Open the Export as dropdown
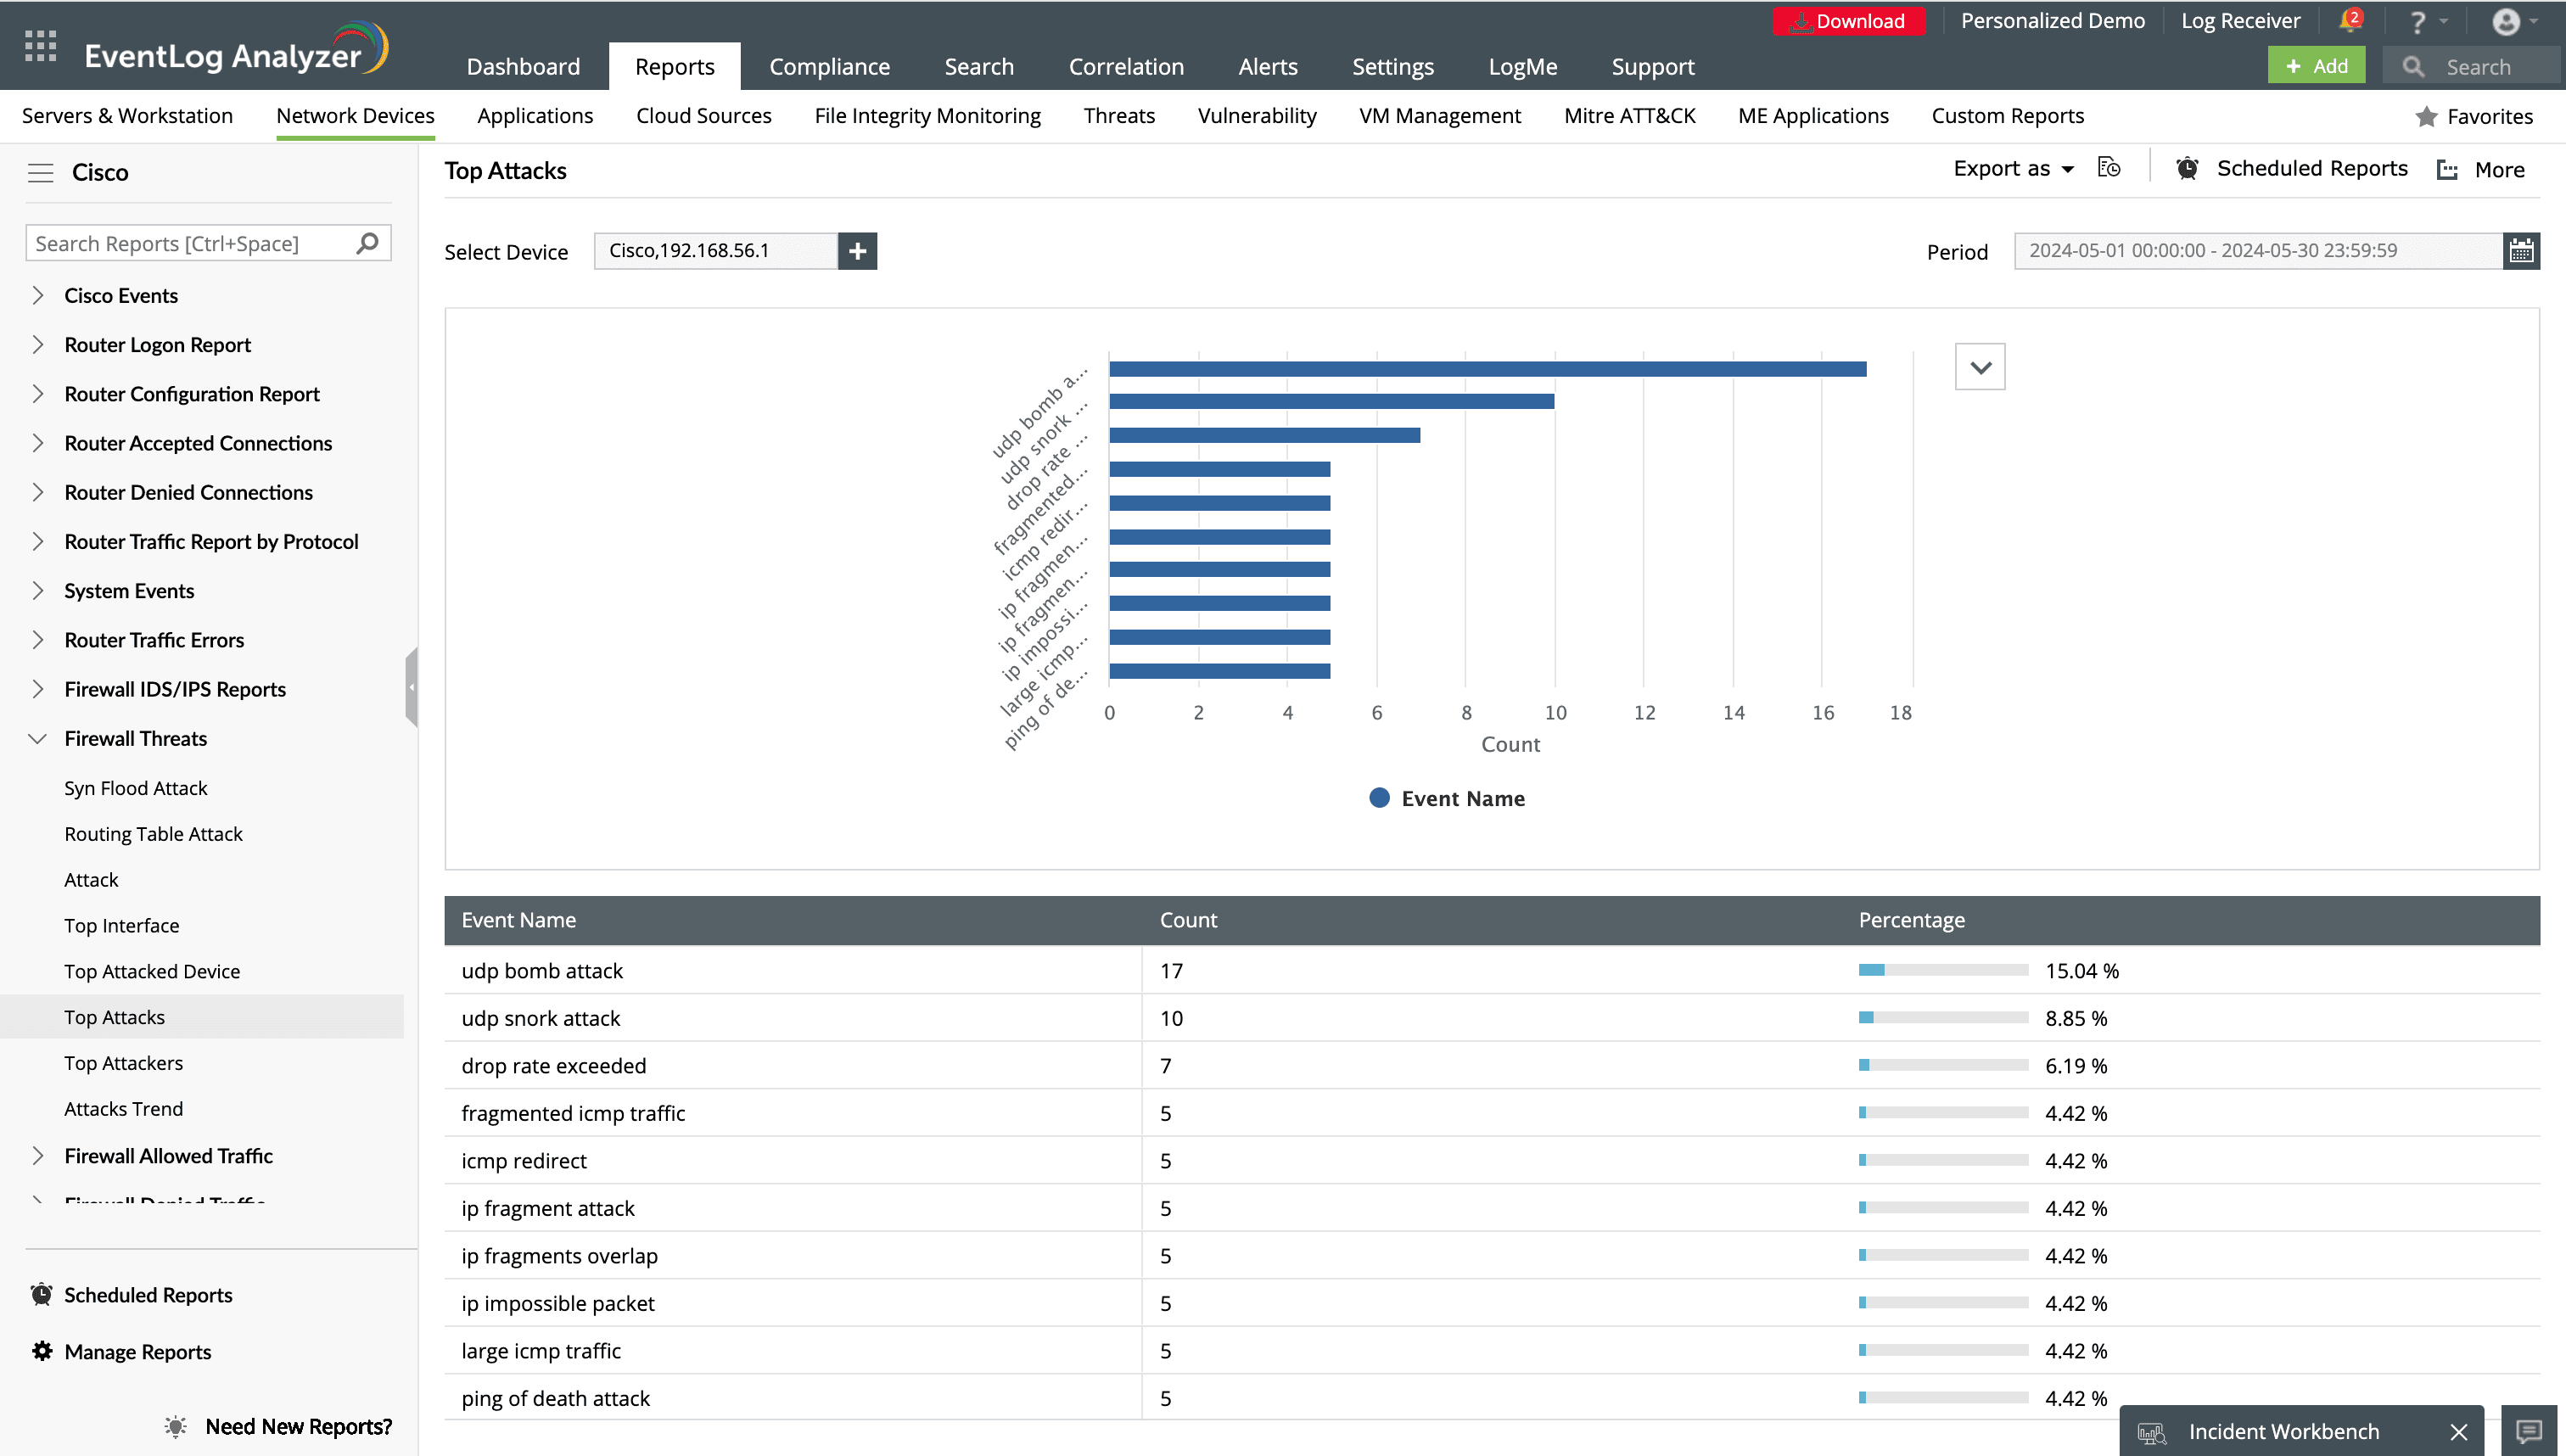Image resolution: width=2566 pixels, height=1456 pixels. [2013, 169]
